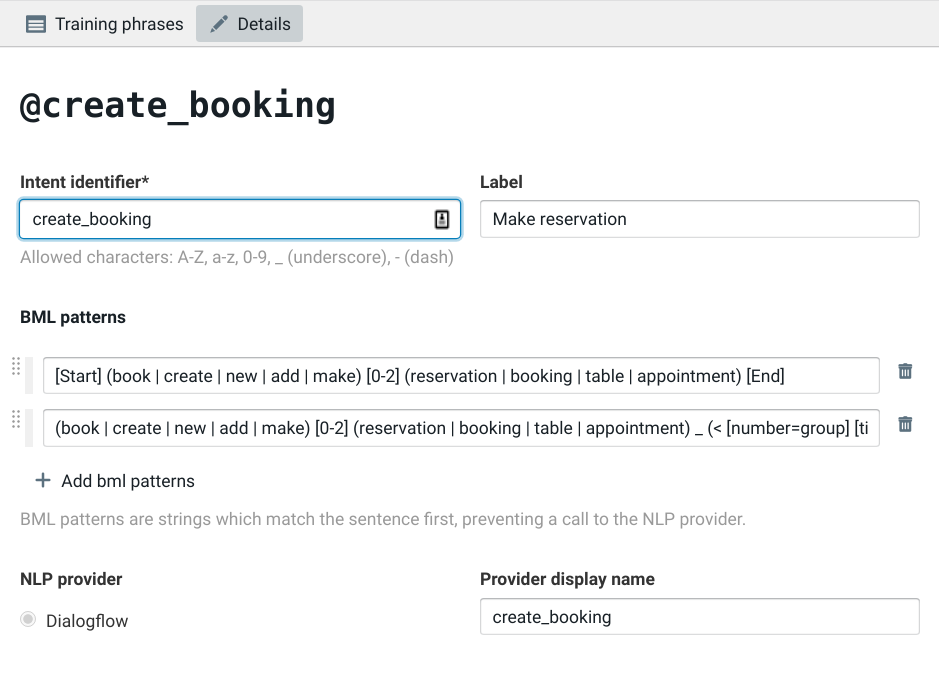Click the BML patterns section label

pyautogui.click(x=73, y=317)
